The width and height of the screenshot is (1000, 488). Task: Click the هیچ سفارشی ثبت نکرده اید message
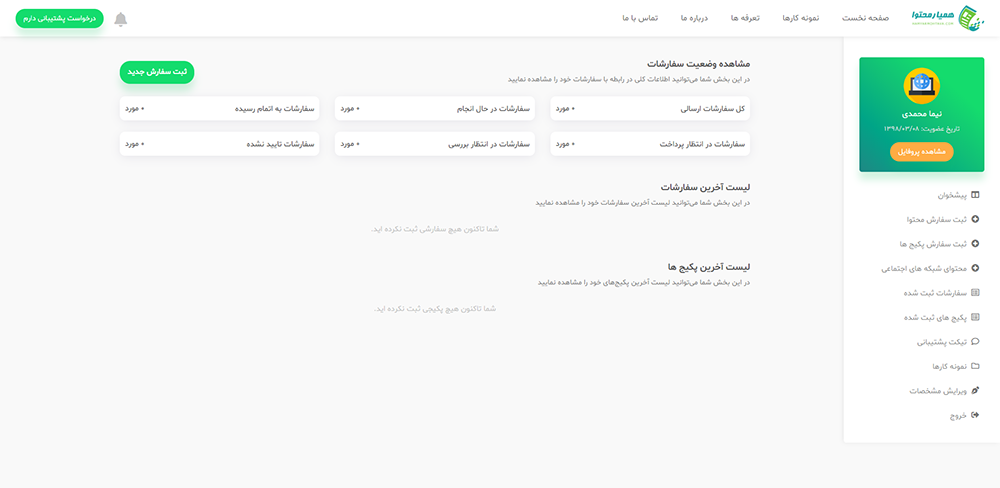(x=434, y=229)
